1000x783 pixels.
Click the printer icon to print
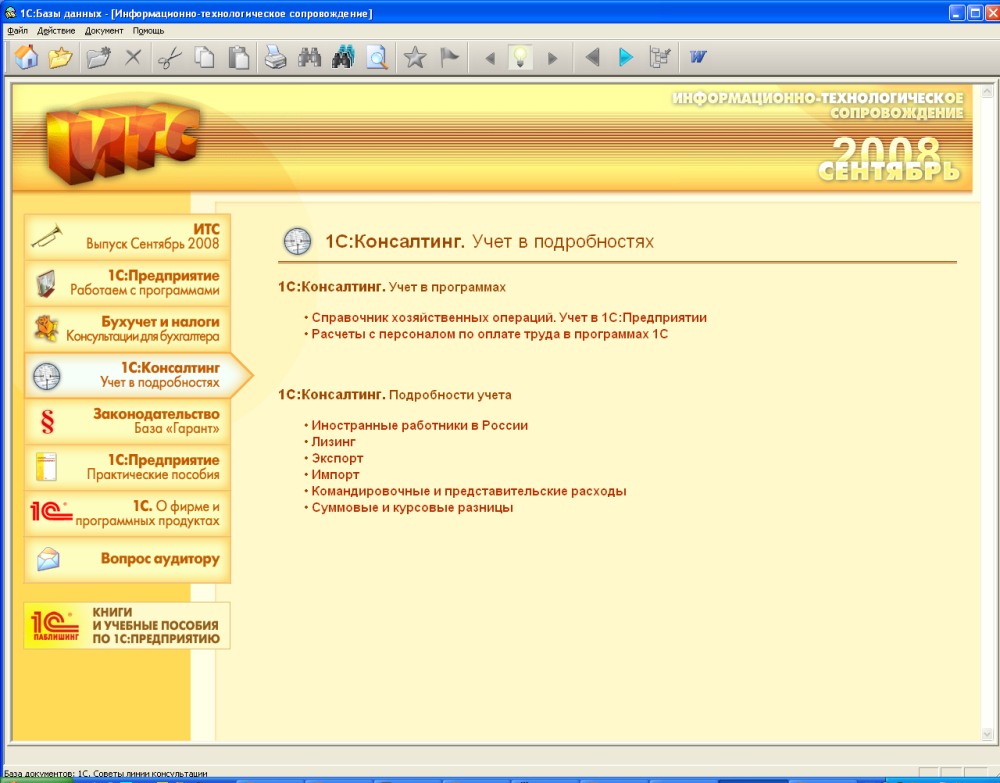tap(275, 58)
